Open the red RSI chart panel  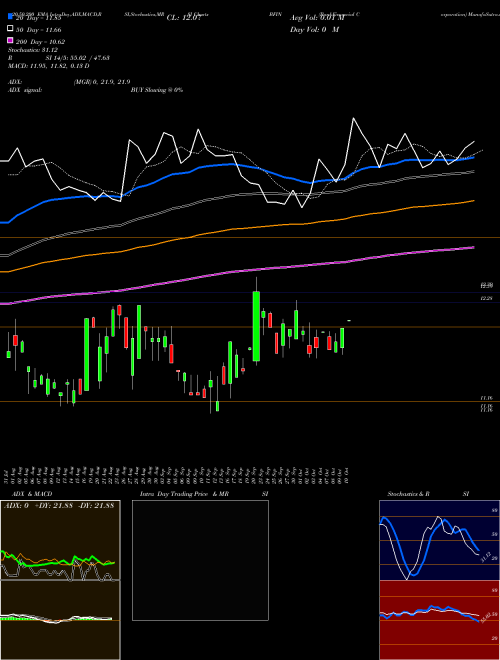tap(439, 620)
